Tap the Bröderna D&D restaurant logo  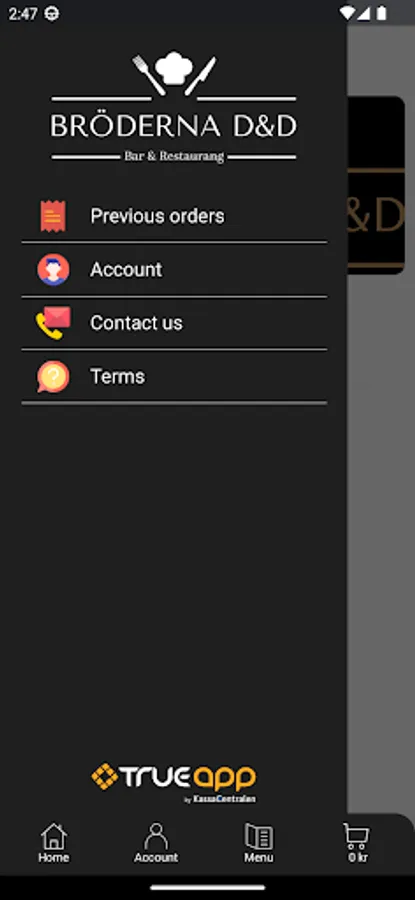point(174,107)
